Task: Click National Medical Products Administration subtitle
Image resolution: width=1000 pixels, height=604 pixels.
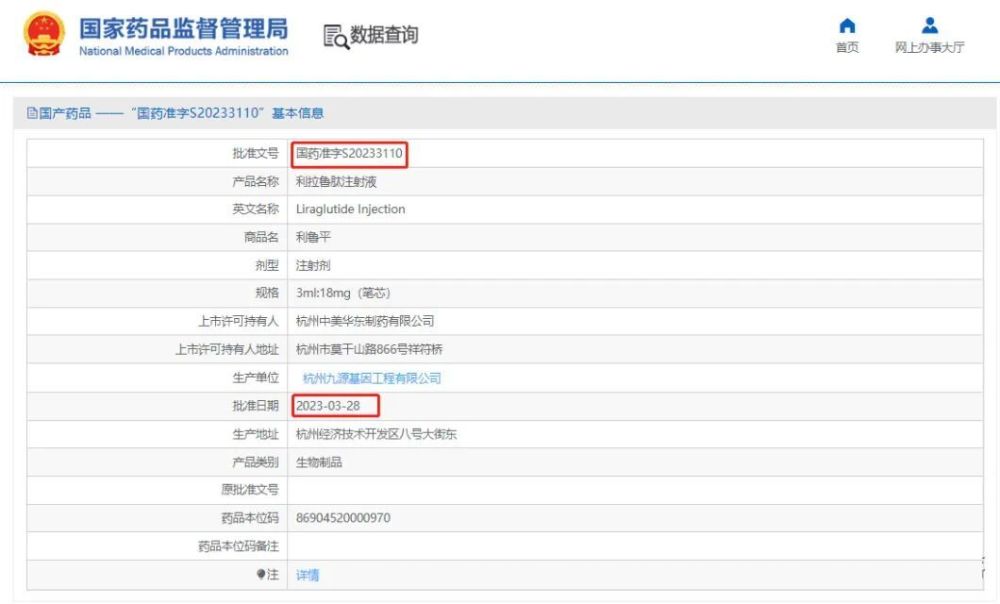Action: click(x=184, y=51)
